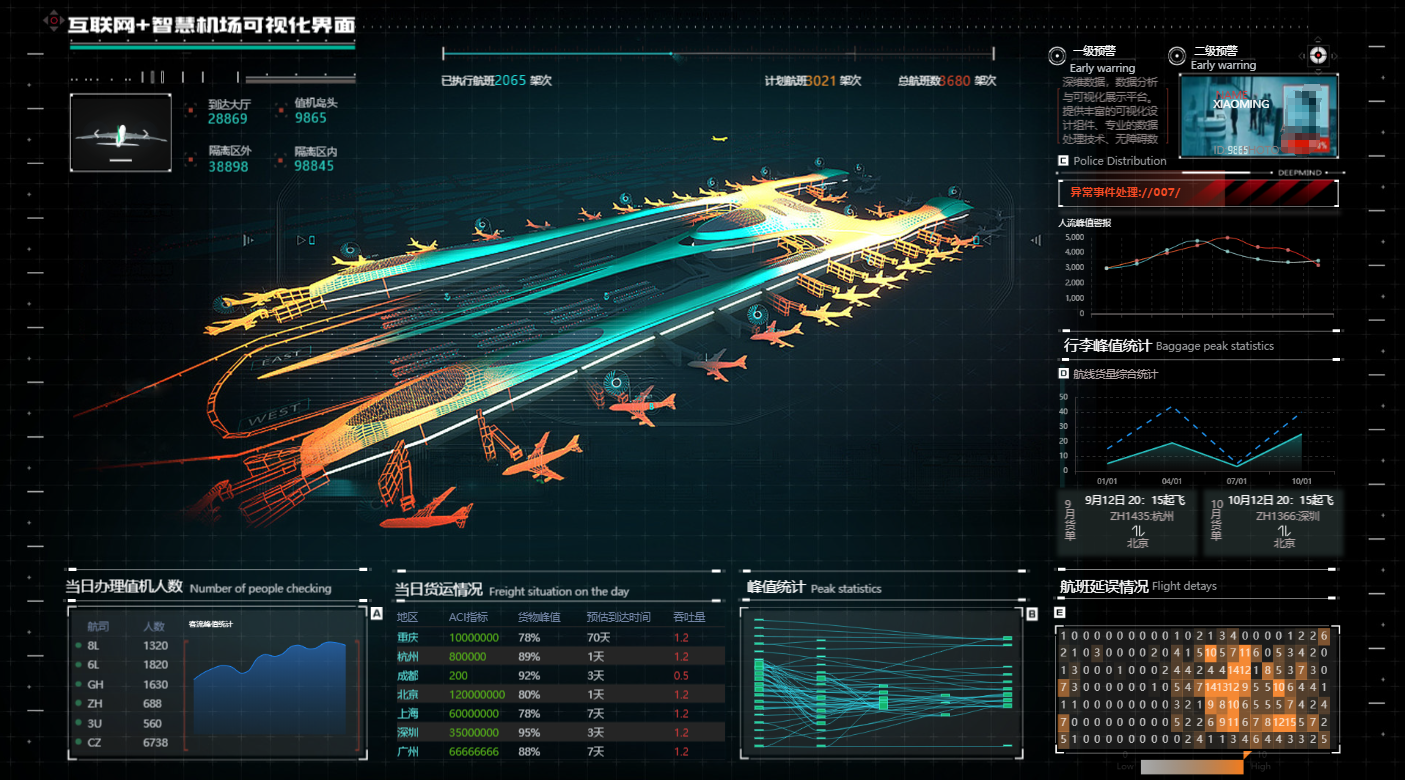Image resolution: width=1405 pixels, height=780 pixels.
Task: Click the Low-High heatmap legend bar
Action: click(1191, 767)
